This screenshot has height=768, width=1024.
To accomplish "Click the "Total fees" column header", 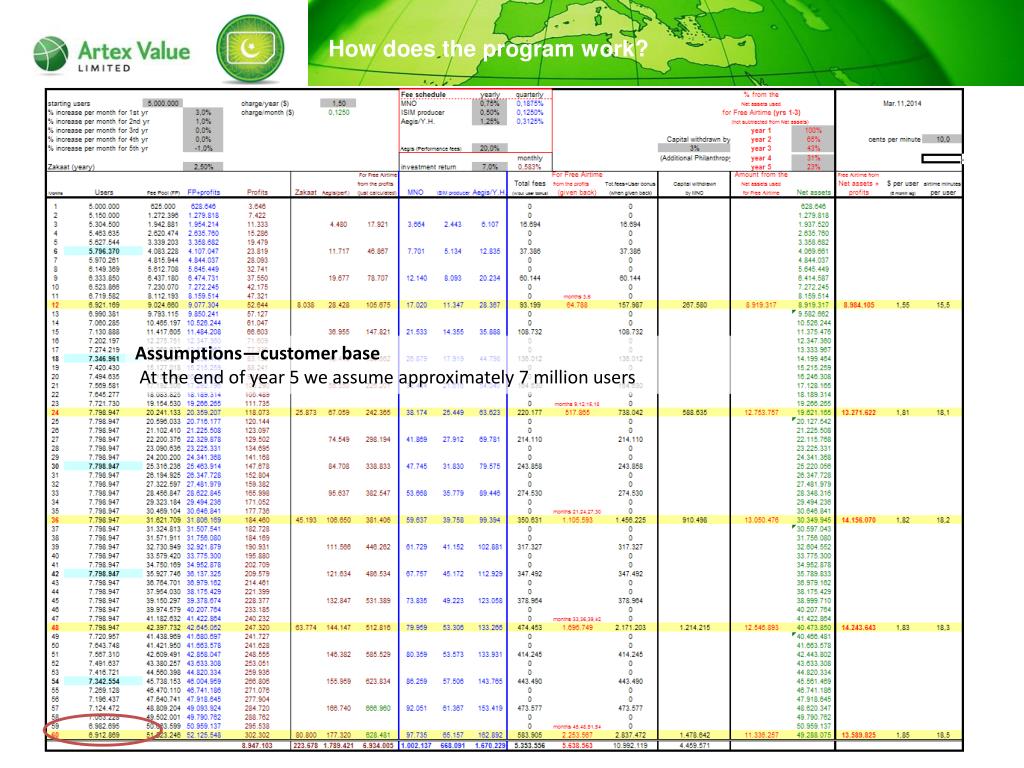I will pos(530,184).
